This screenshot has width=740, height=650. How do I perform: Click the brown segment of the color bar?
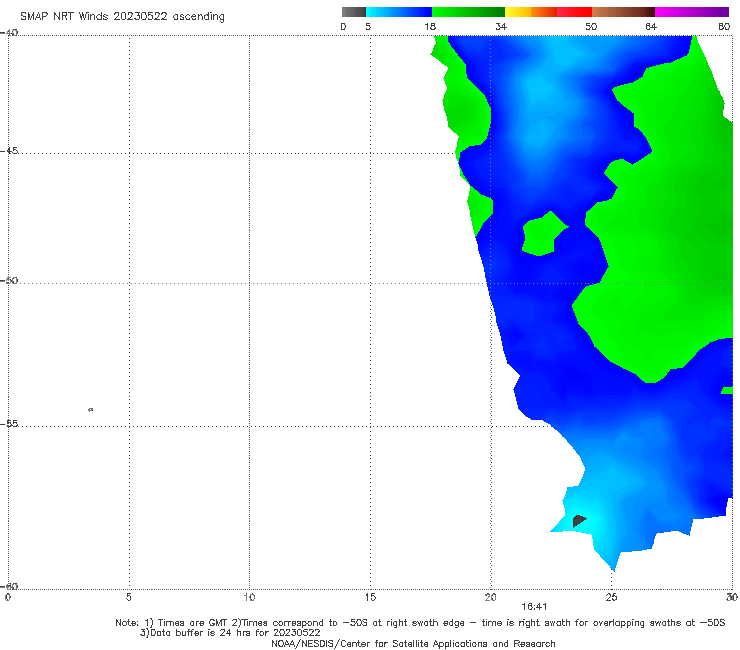(623, 12)
